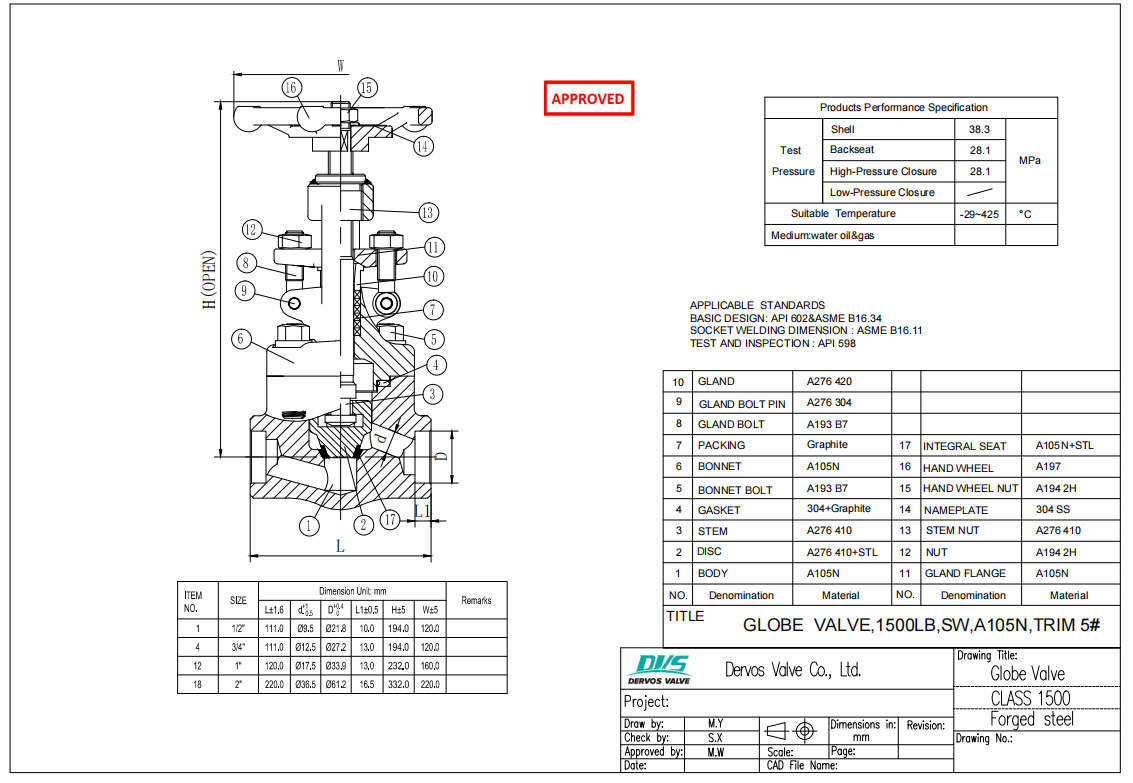Click the red APPROVED stamp
The width and height of the screenshot is (1133, 783).
[x=588, y=98]
